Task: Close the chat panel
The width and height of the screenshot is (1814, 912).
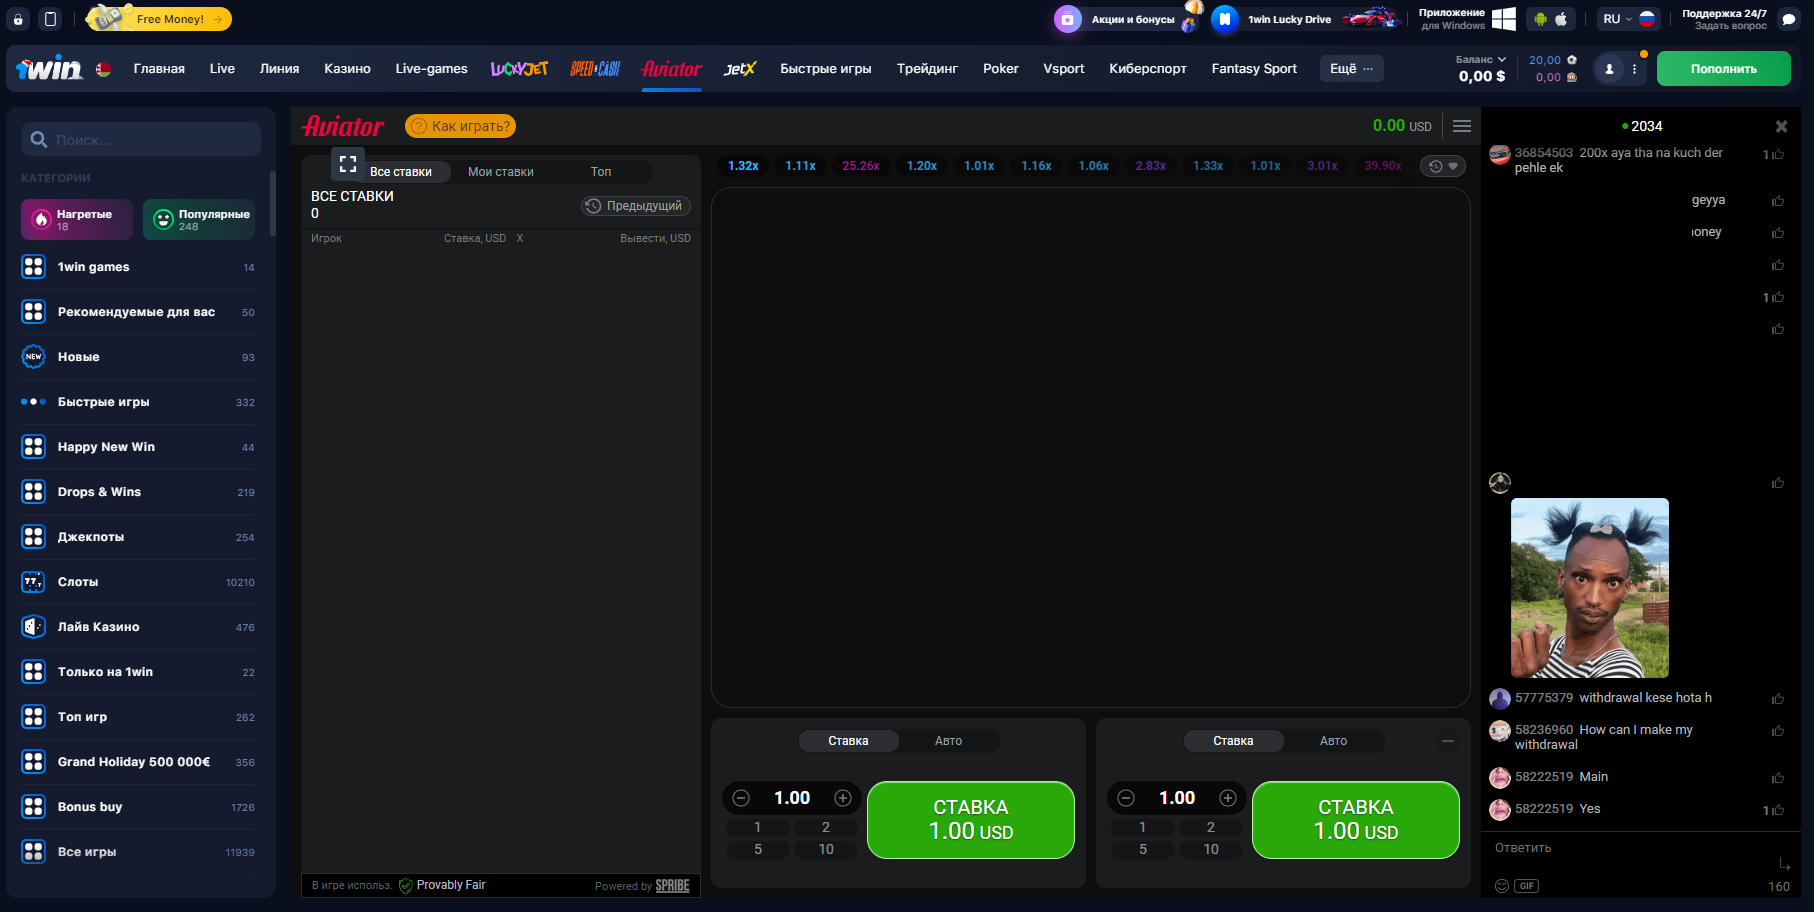Action: [x=1781, y=127]
